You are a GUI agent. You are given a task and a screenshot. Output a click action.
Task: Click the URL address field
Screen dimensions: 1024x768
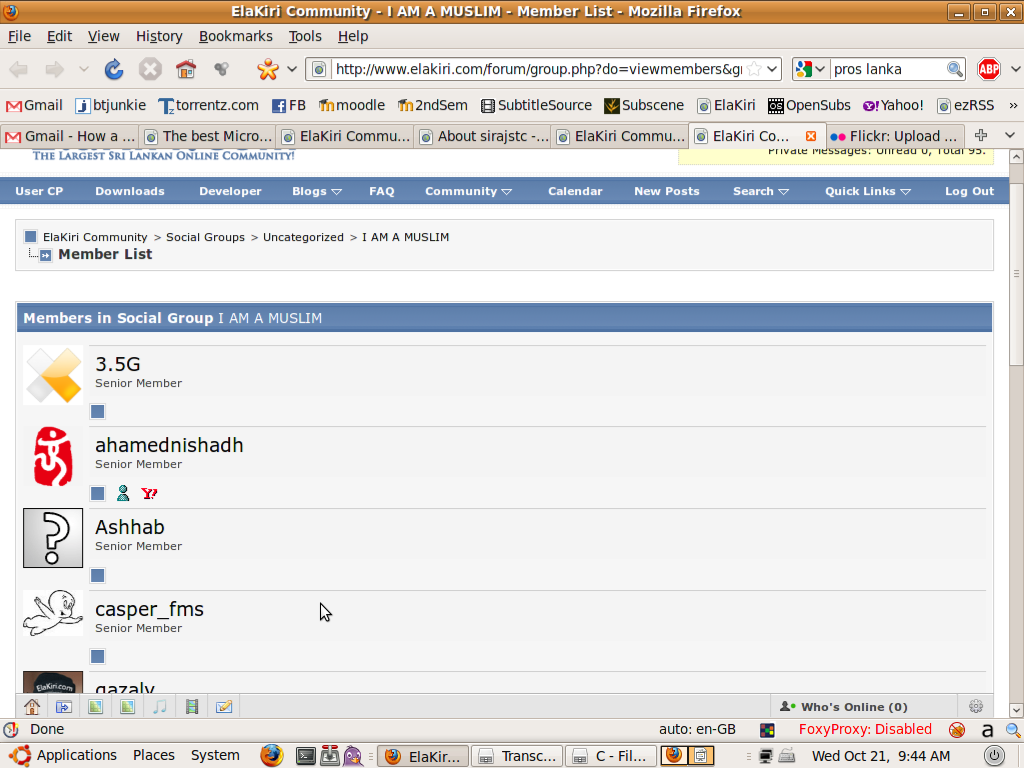pyautogui.click(x=538, y=69)
